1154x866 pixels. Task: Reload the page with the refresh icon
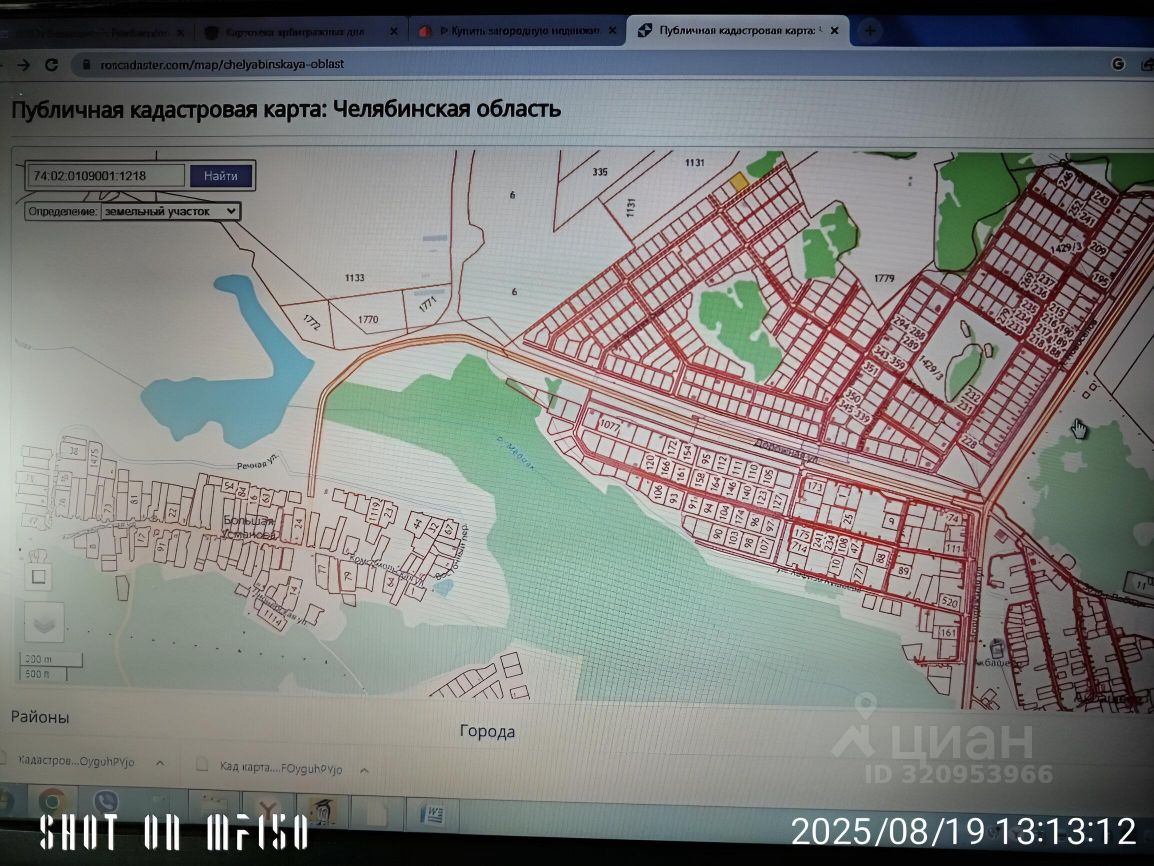click(x=51, y=65)
